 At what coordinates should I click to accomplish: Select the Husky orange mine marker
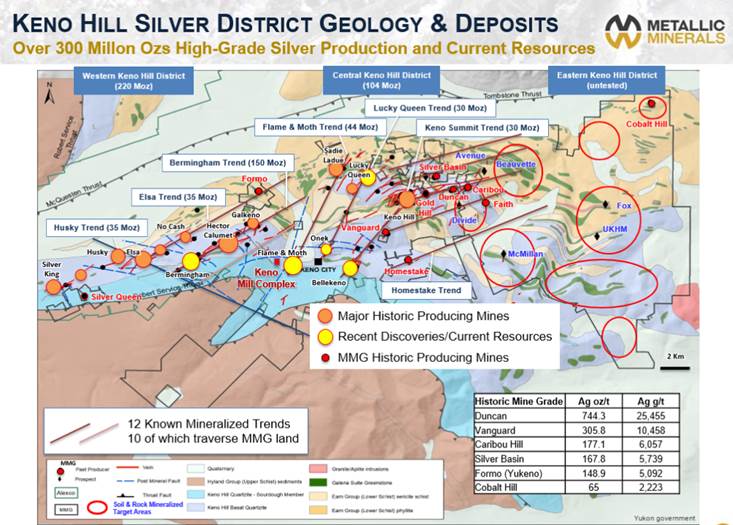coord(118,256)
